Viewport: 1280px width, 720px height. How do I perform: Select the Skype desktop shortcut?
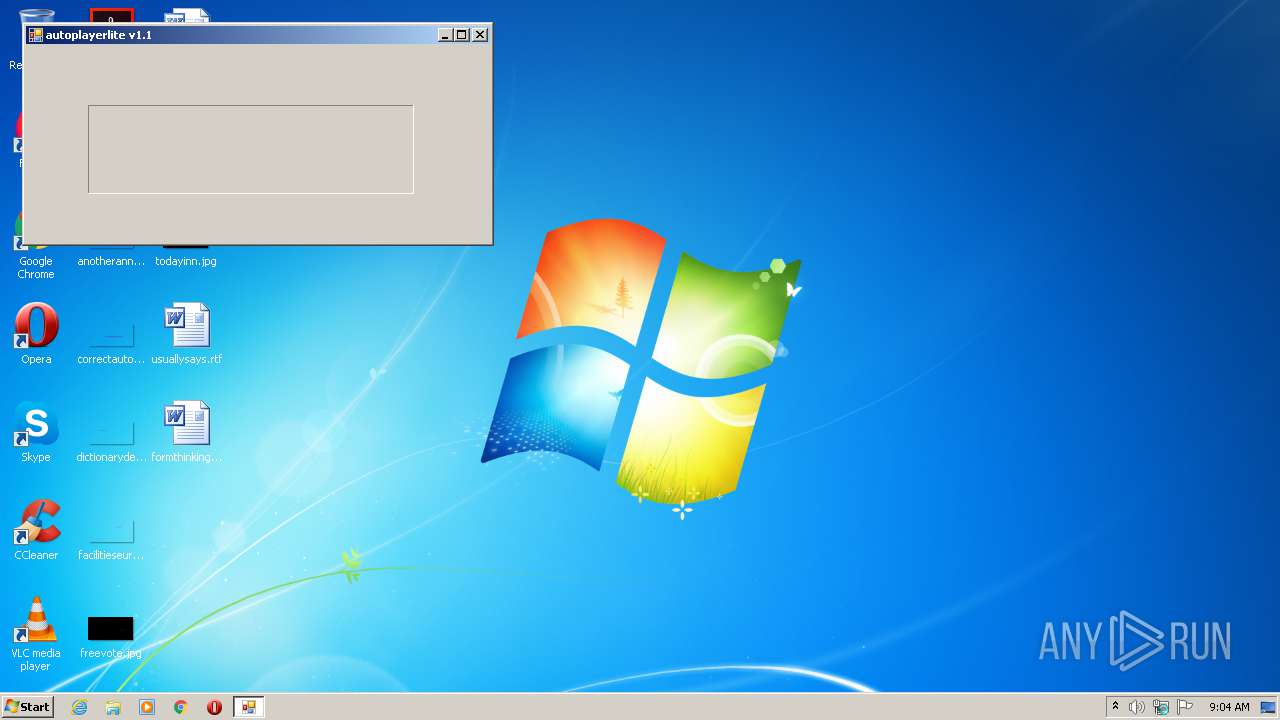point(36,432)
